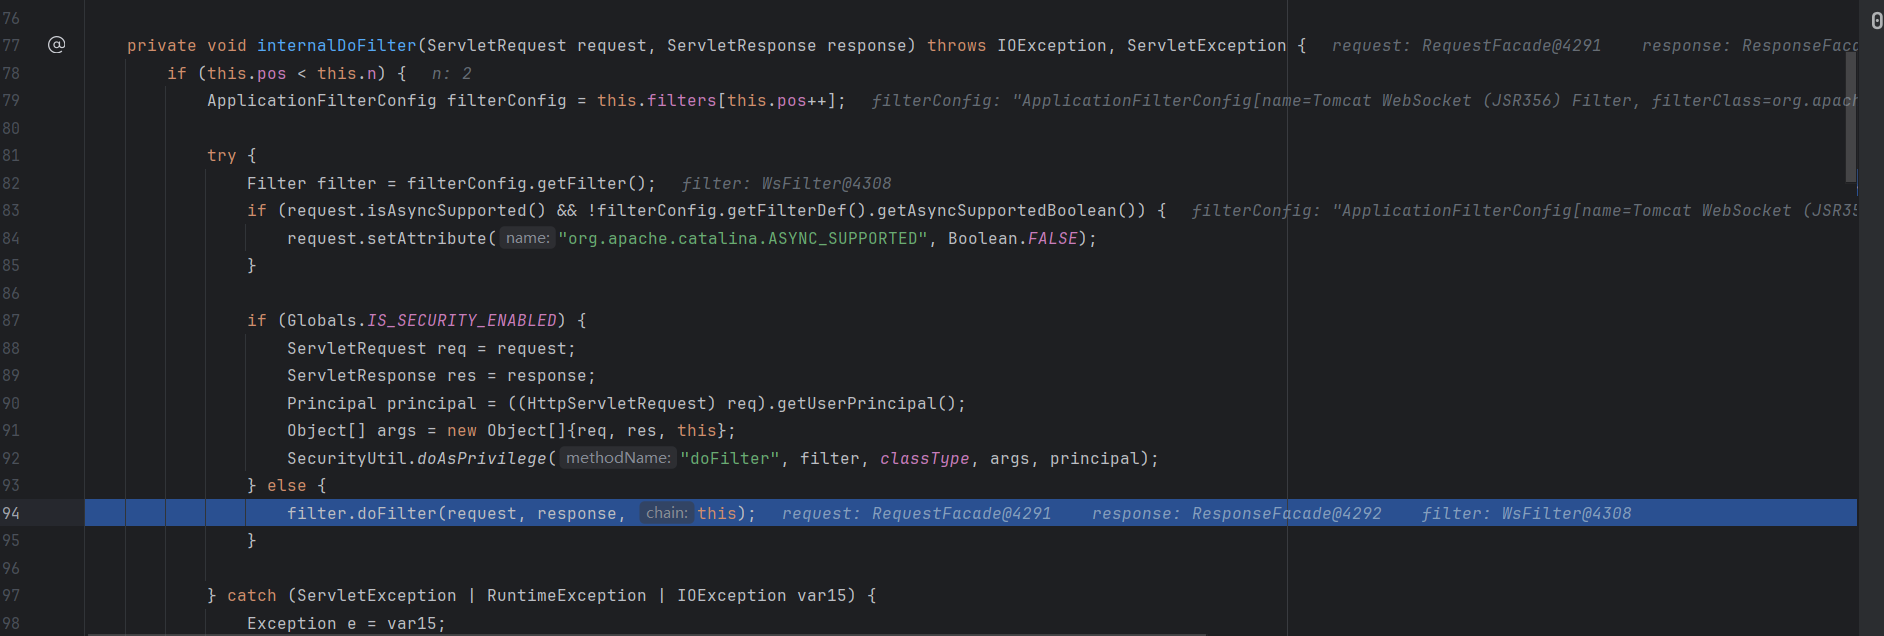Image resolution: width=1884 pixels, height=636 pixels.
Task: Toggle a breakpoint on line number 94
Action: click(12, 513)
